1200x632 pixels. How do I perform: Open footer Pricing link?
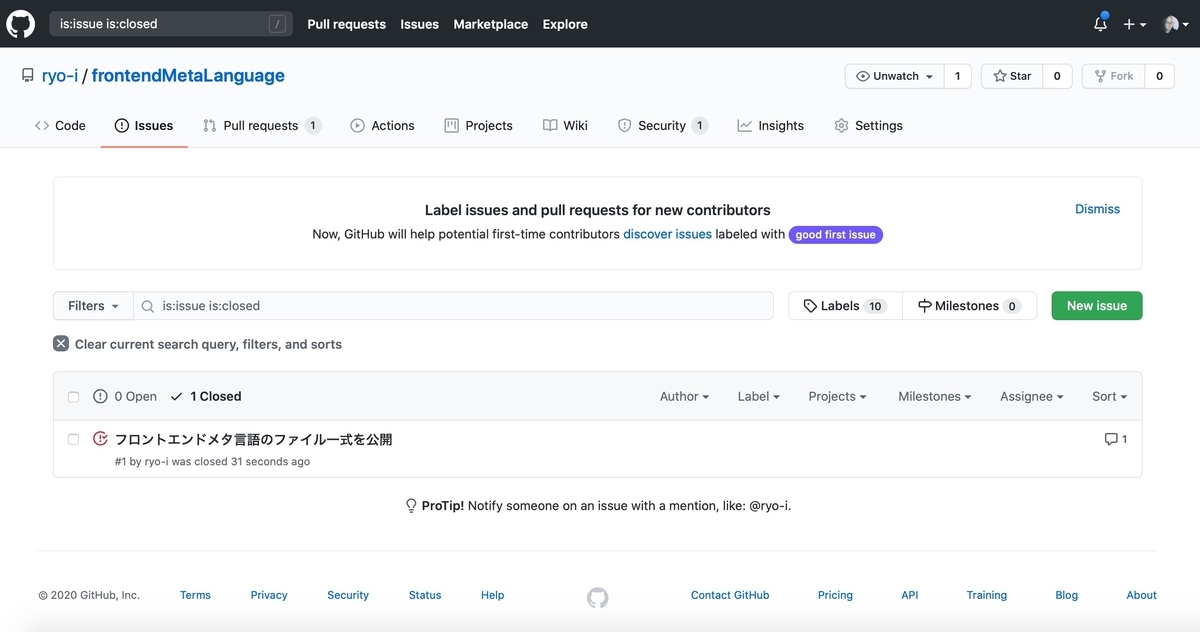click(x=835, y=595)
